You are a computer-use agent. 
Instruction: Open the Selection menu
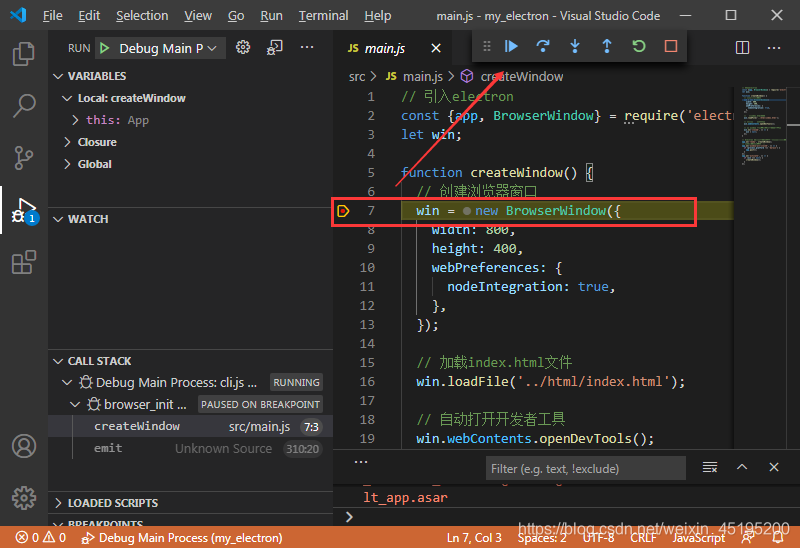click(142, 16)
